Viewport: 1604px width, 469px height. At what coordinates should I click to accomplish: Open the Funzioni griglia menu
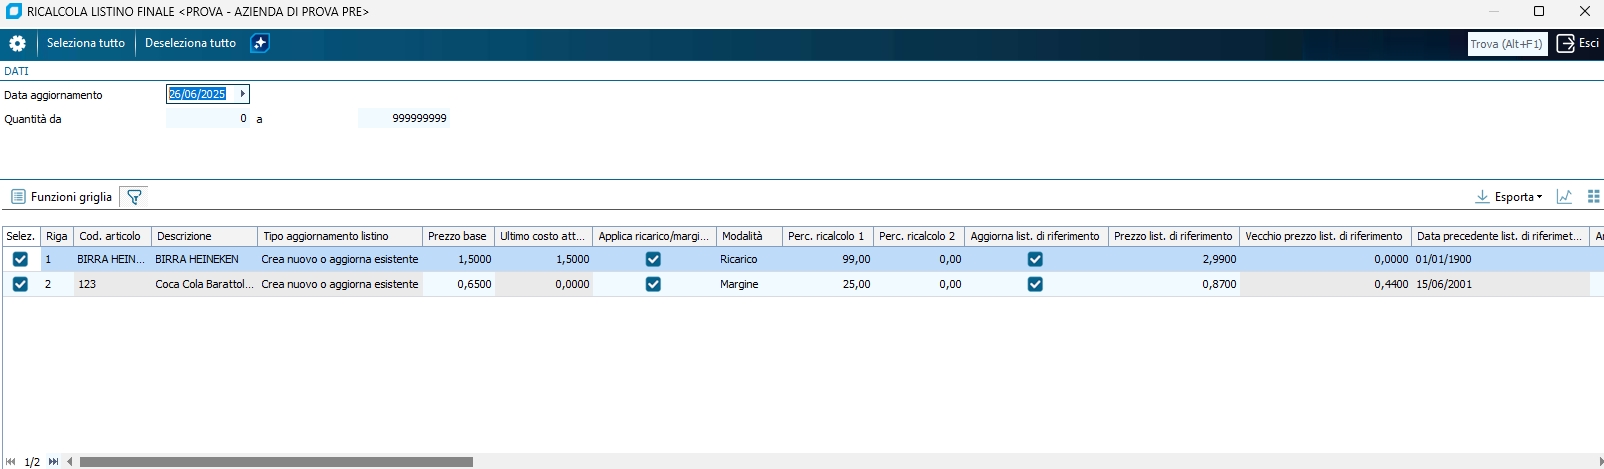pos(71,197)
